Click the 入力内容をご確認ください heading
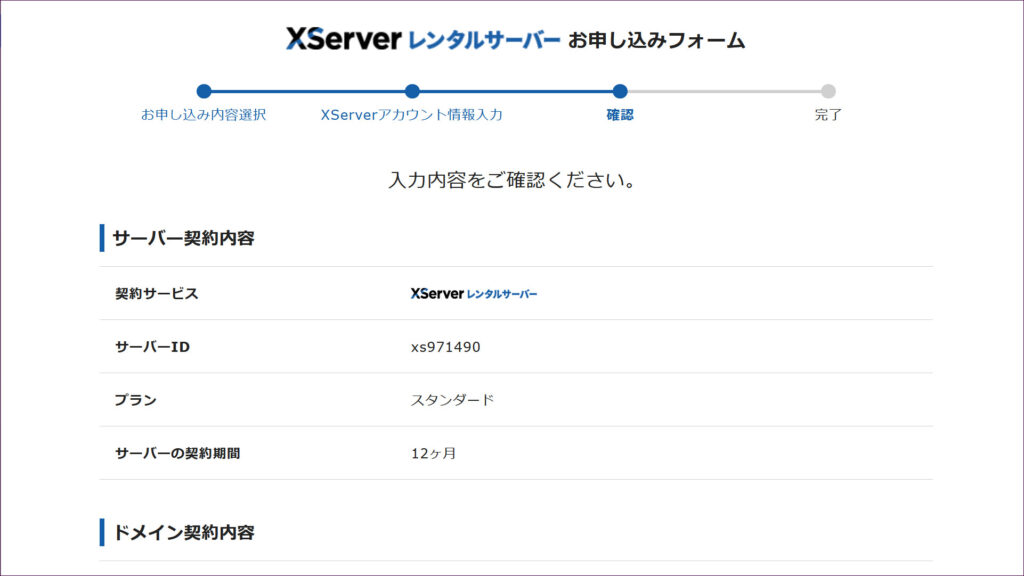 512,181
